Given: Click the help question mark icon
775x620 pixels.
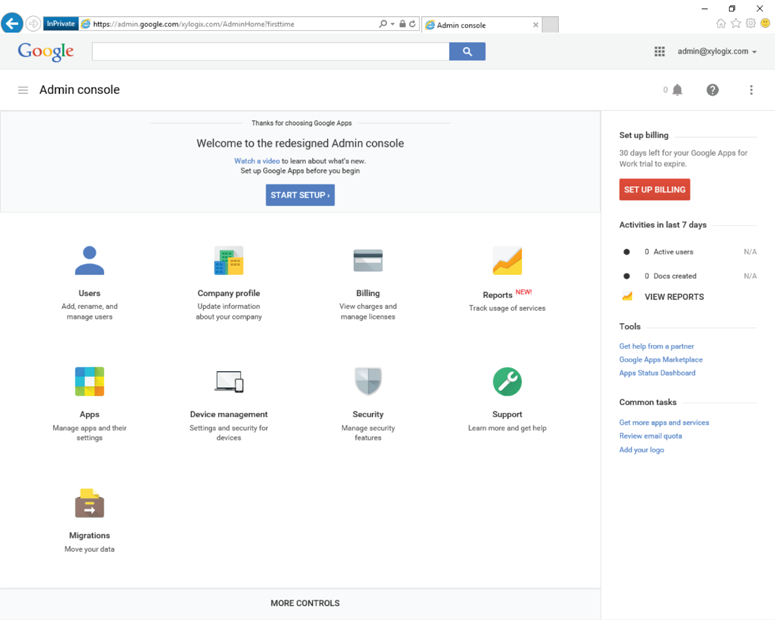Looking at the screenshot, I should point(712,90).
